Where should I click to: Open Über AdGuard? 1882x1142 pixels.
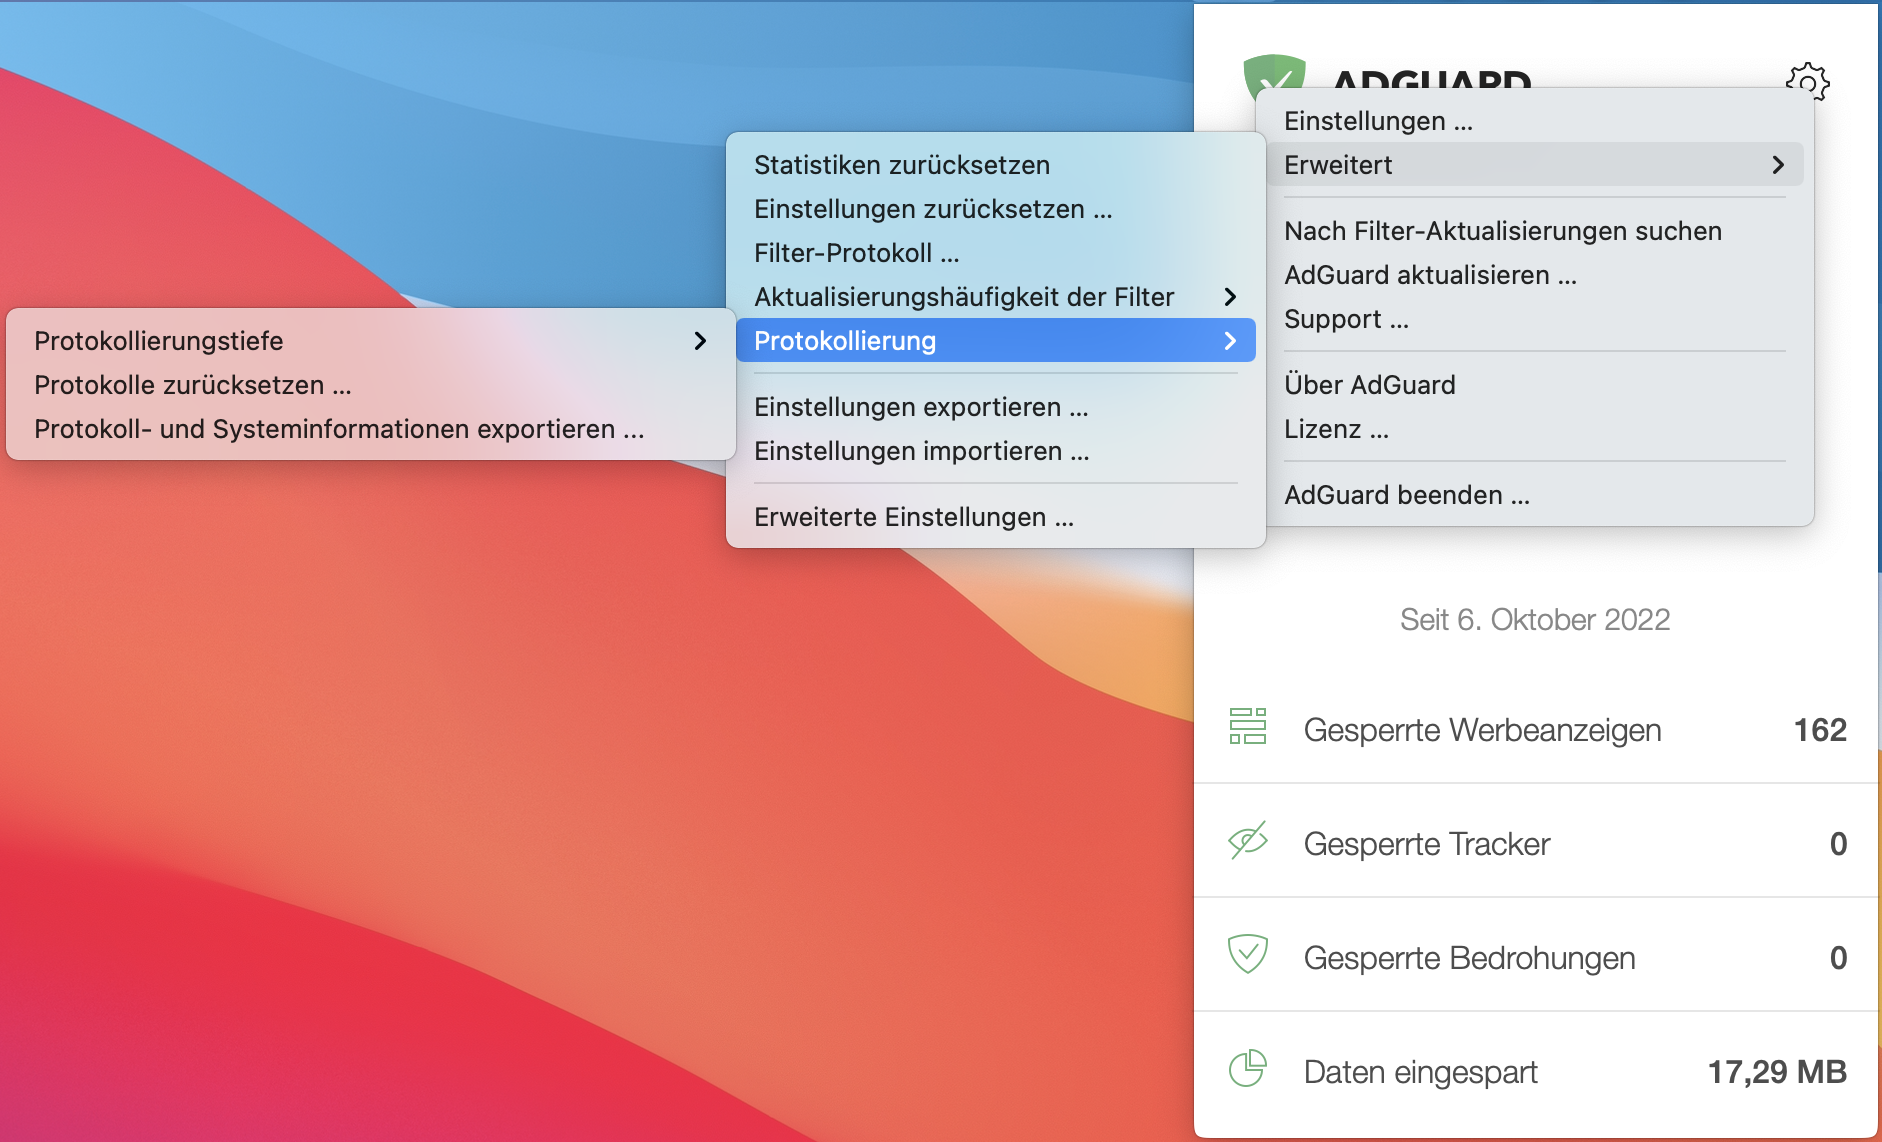click(1535, 385)
